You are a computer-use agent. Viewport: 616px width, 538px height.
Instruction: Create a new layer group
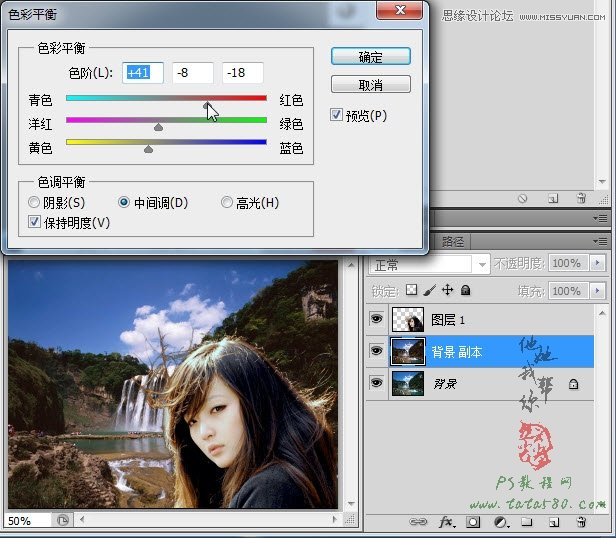pos(526,522)
